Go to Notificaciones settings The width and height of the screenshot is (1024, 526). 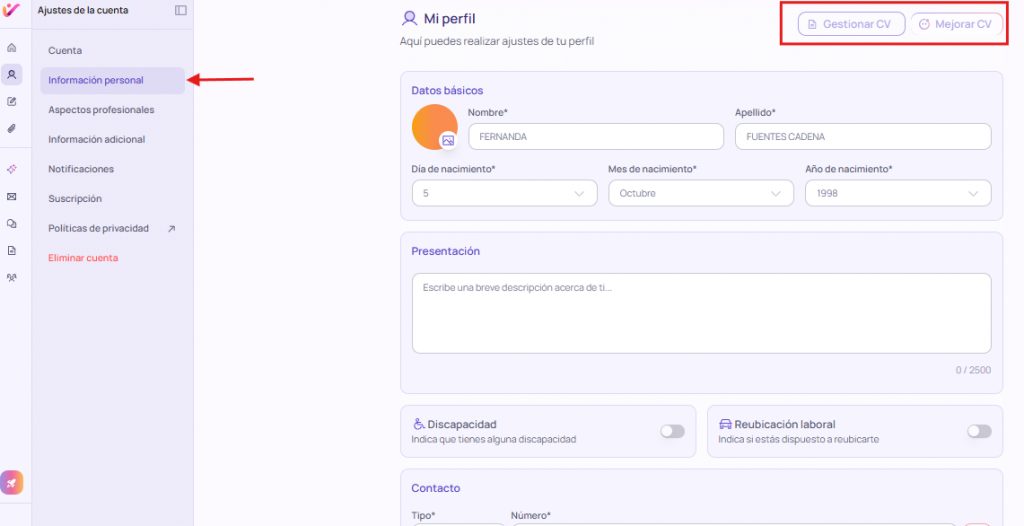pyautogui.click(x=81, y=169)
